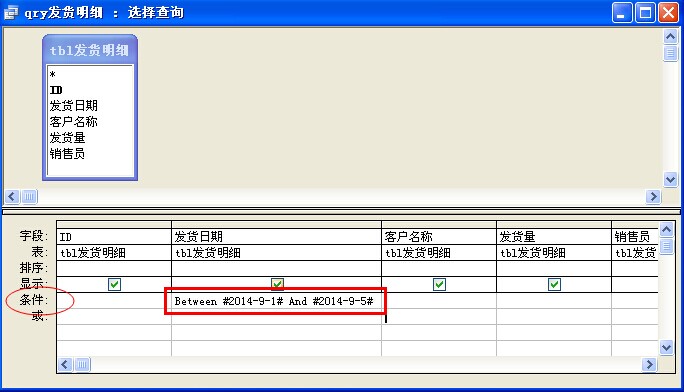The image size is (684, 392).
Task: Toggle the Show checkbox for the 发货量 column
Action: click(554, 284)
